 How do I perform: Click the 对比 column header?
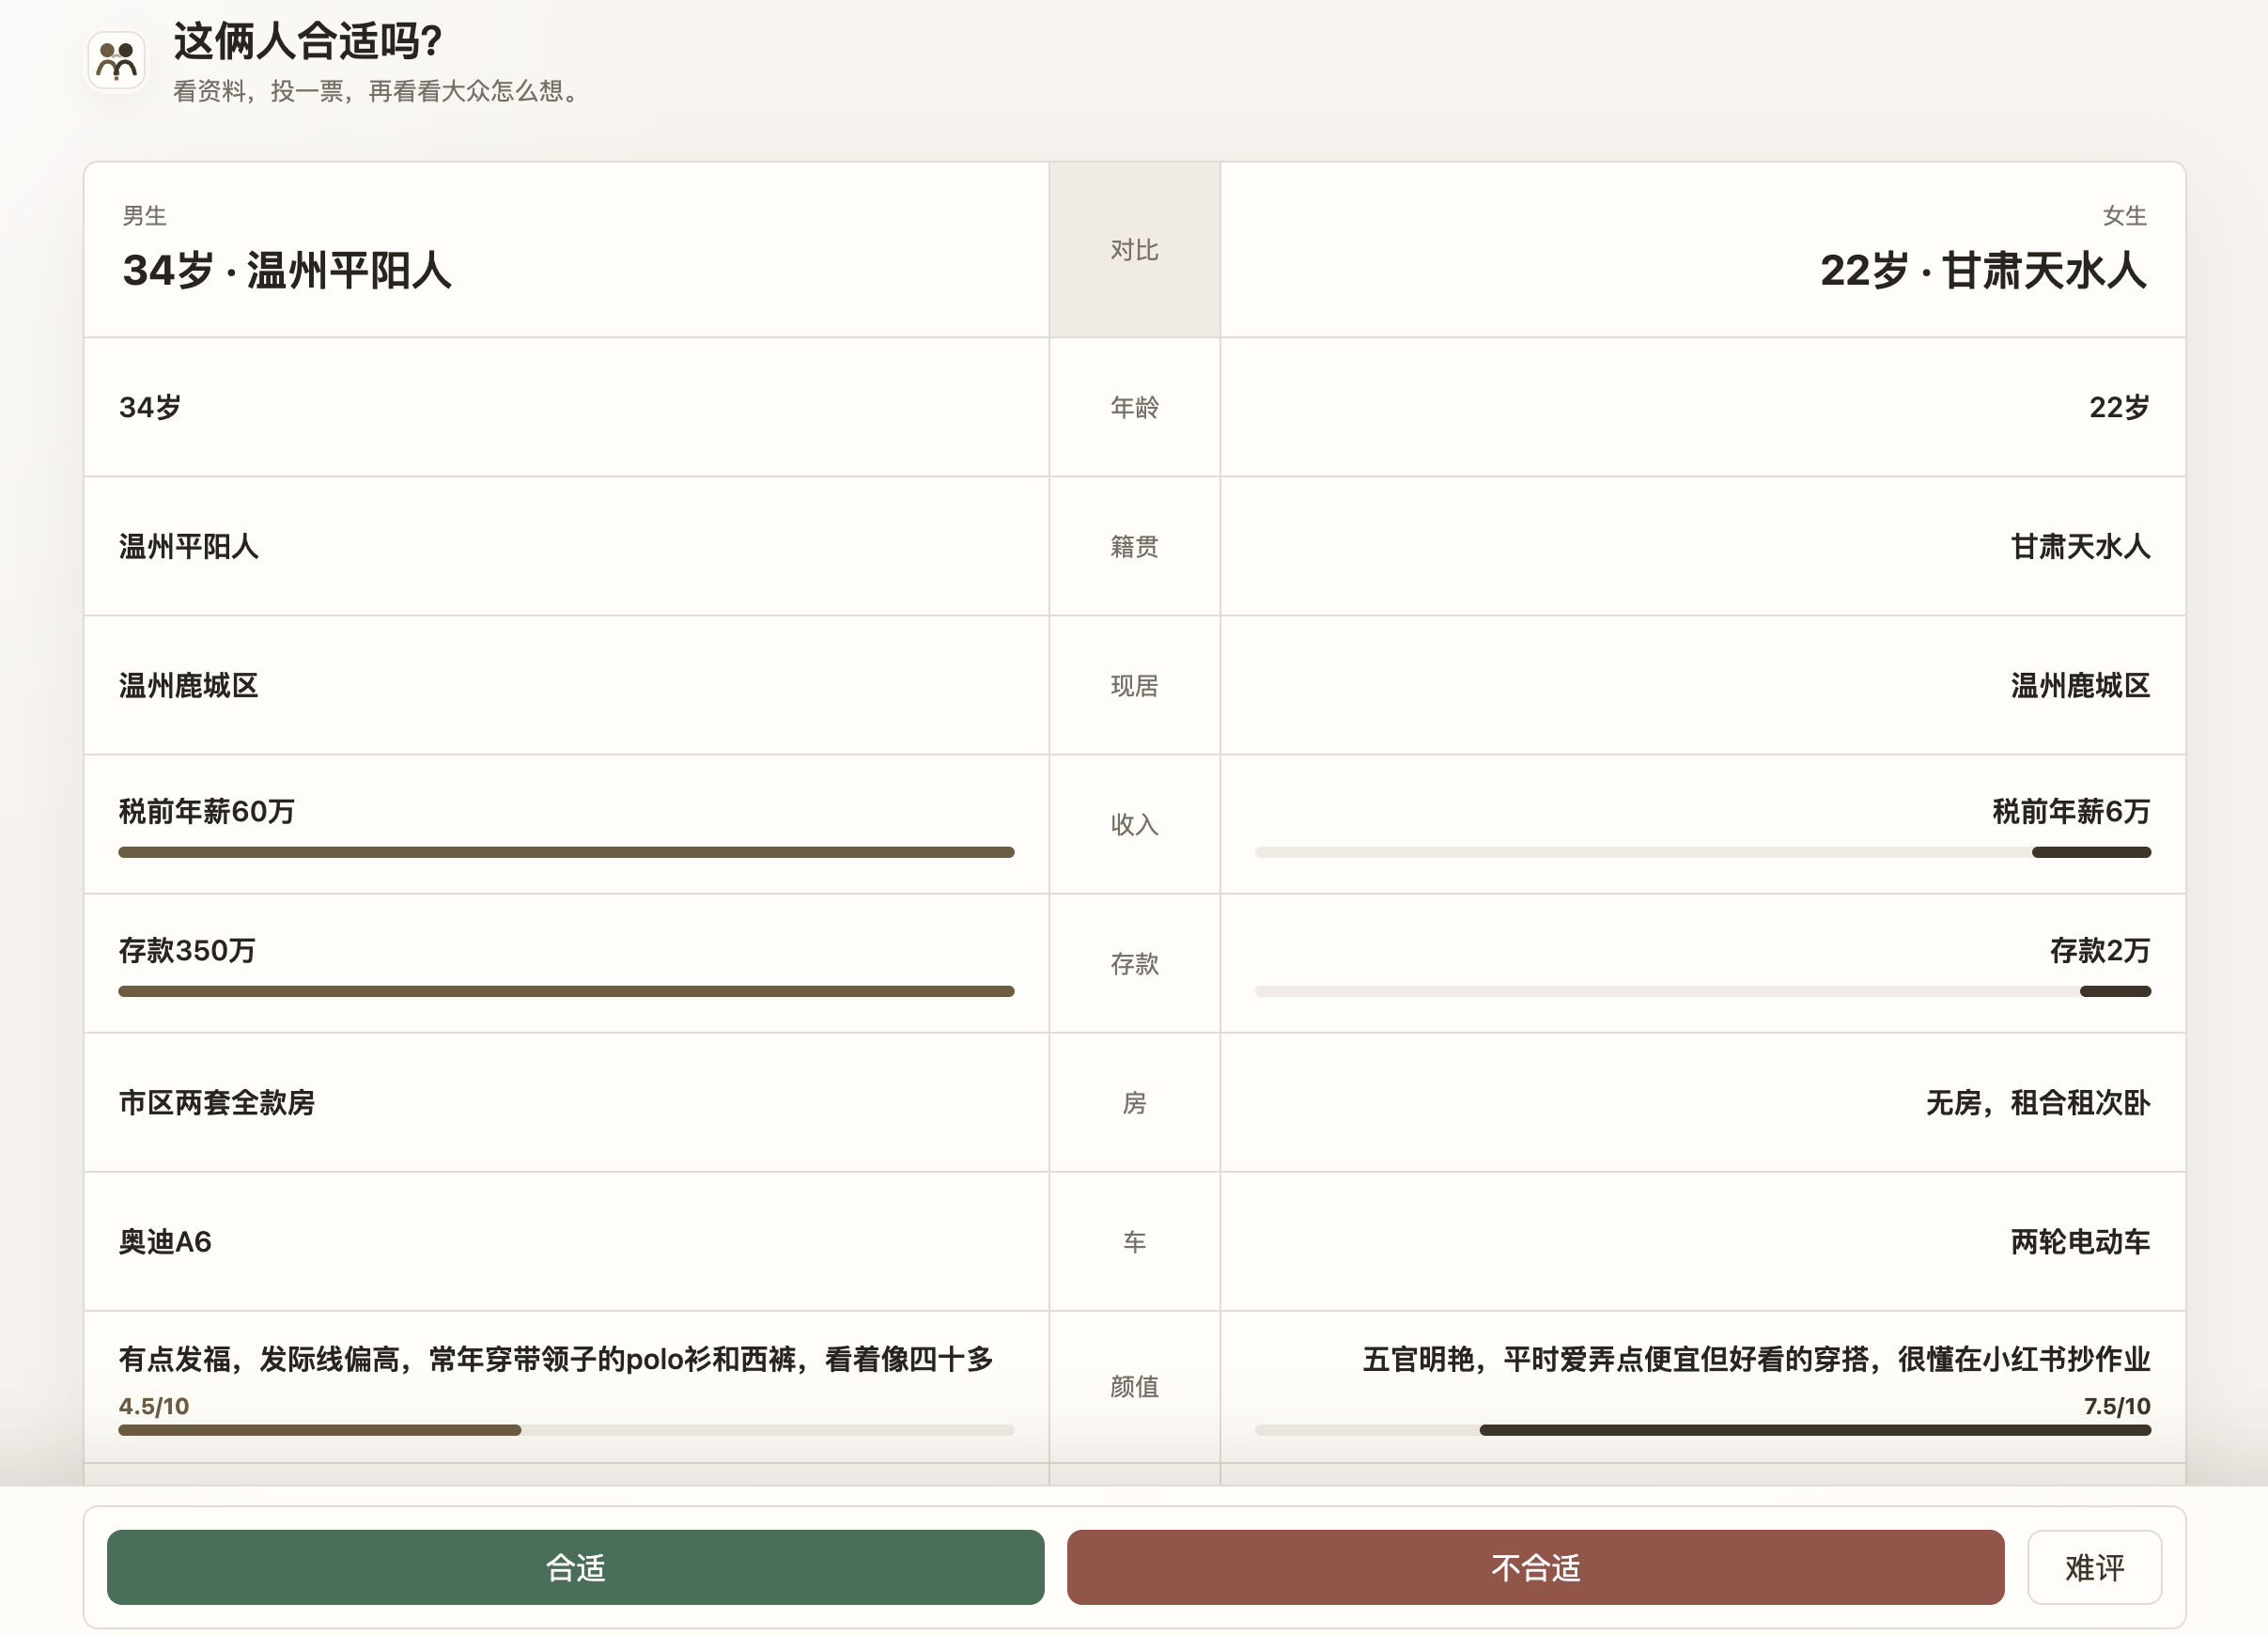[1134, 250]
